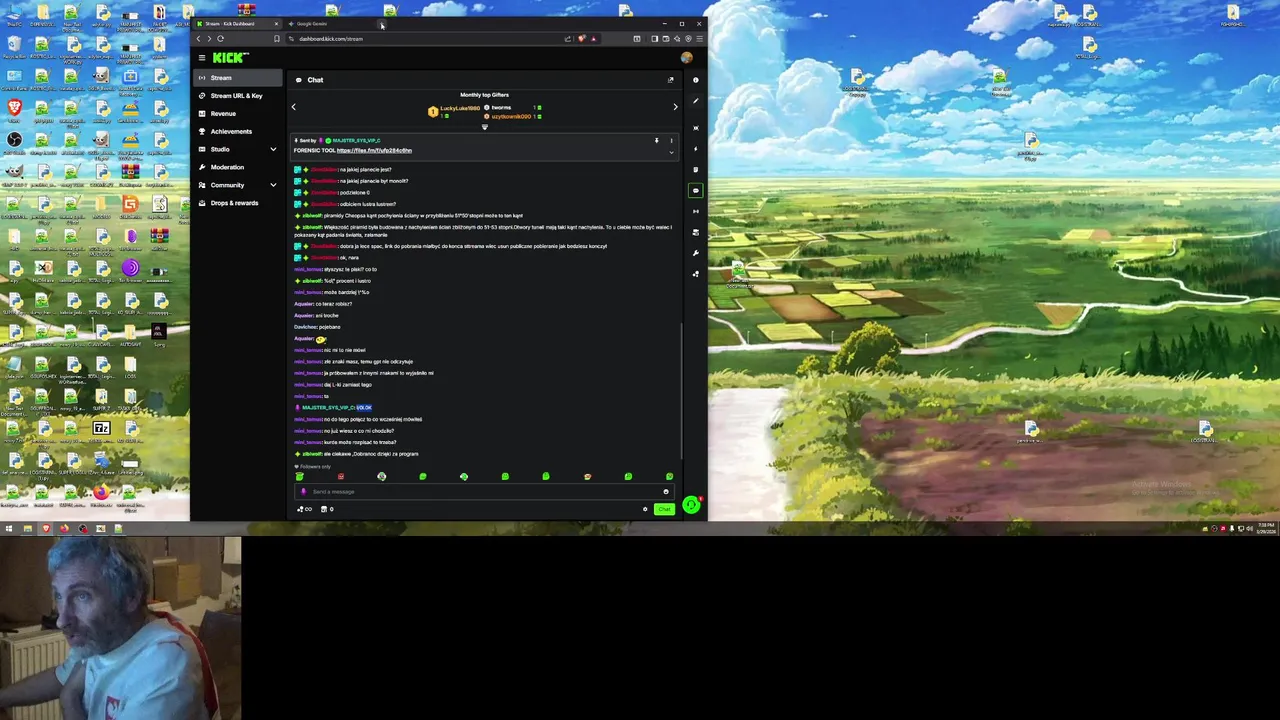1280x720 pixels.
Task: Click the purple identity icon in message box
Action: 303,492
